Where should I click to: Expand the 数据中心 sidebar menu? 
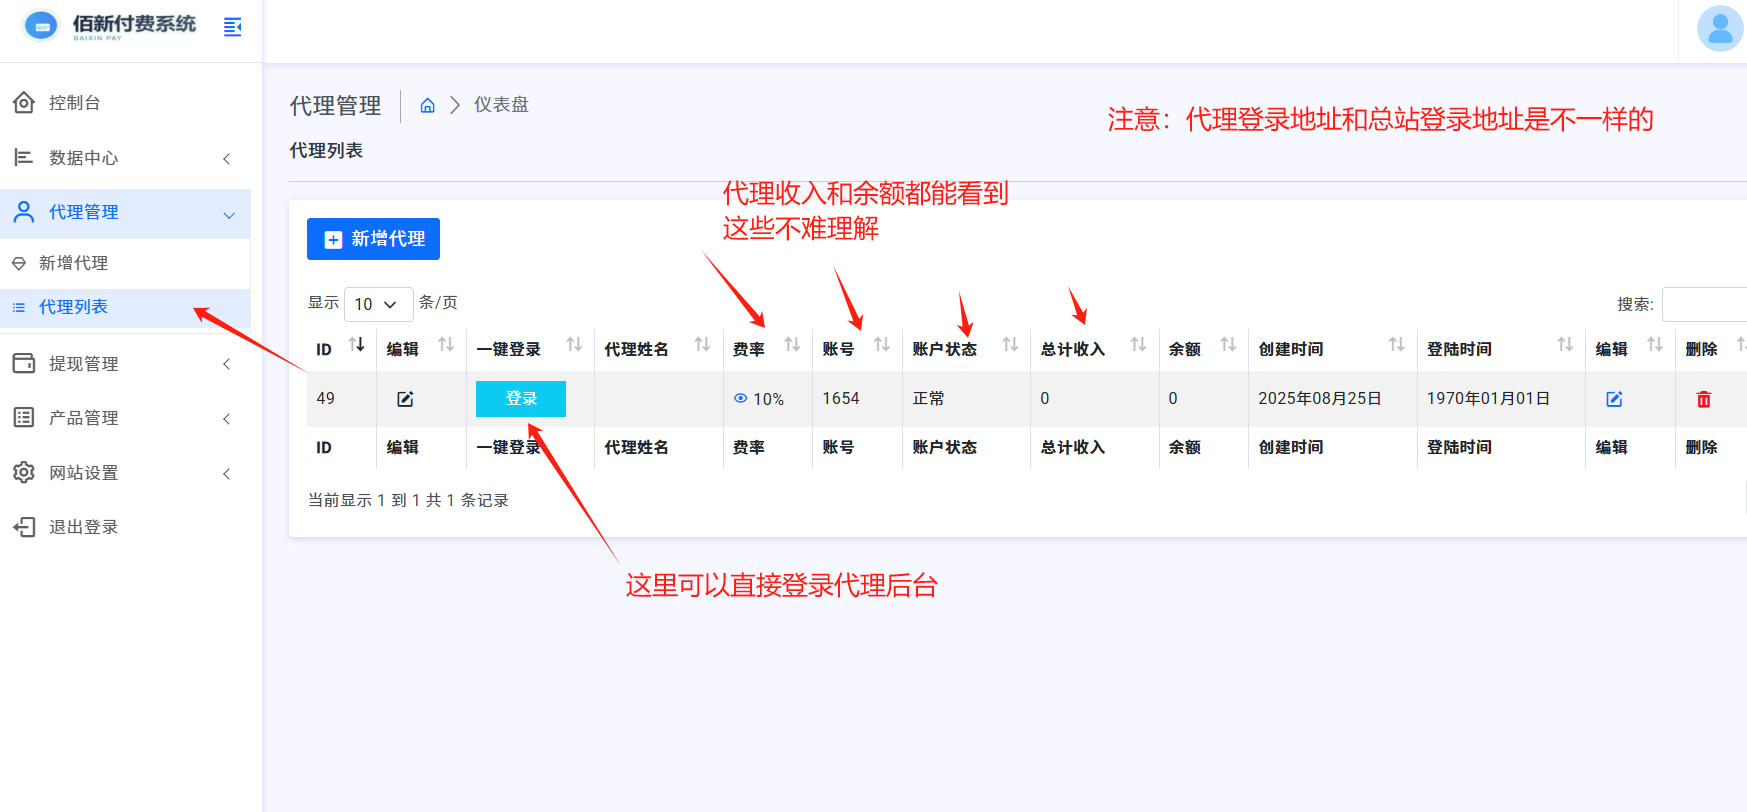pyautogui.click(x=125, y=158)
